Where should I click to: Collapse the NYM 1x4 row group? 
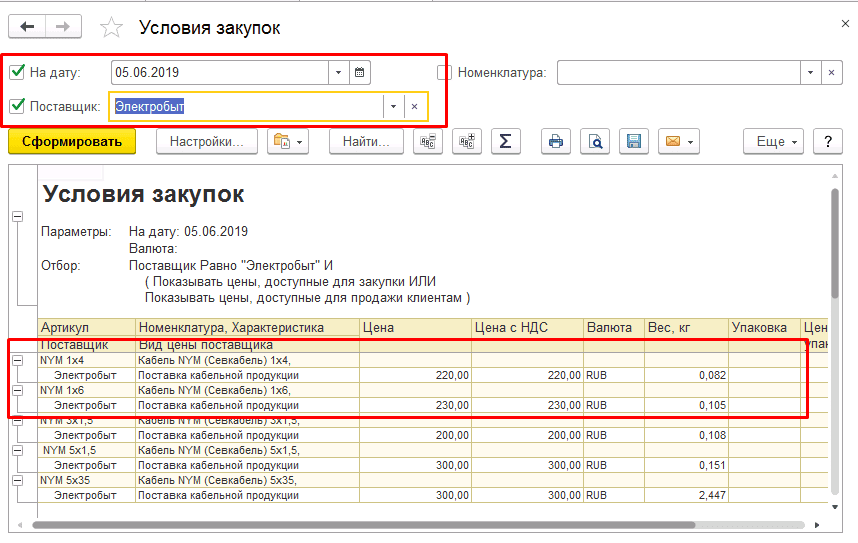coord(17,360)
